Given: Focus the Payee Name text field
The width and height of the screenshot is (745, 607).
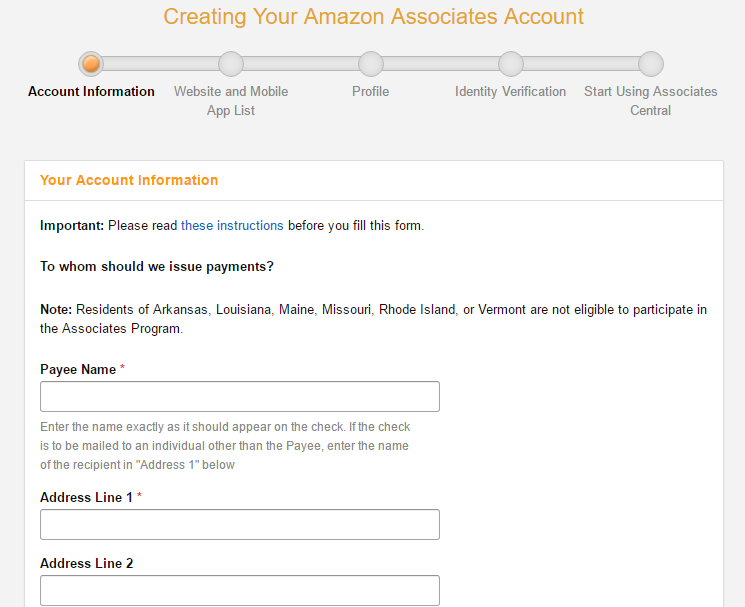Looking at the screenshot, I should coord(240,397).
